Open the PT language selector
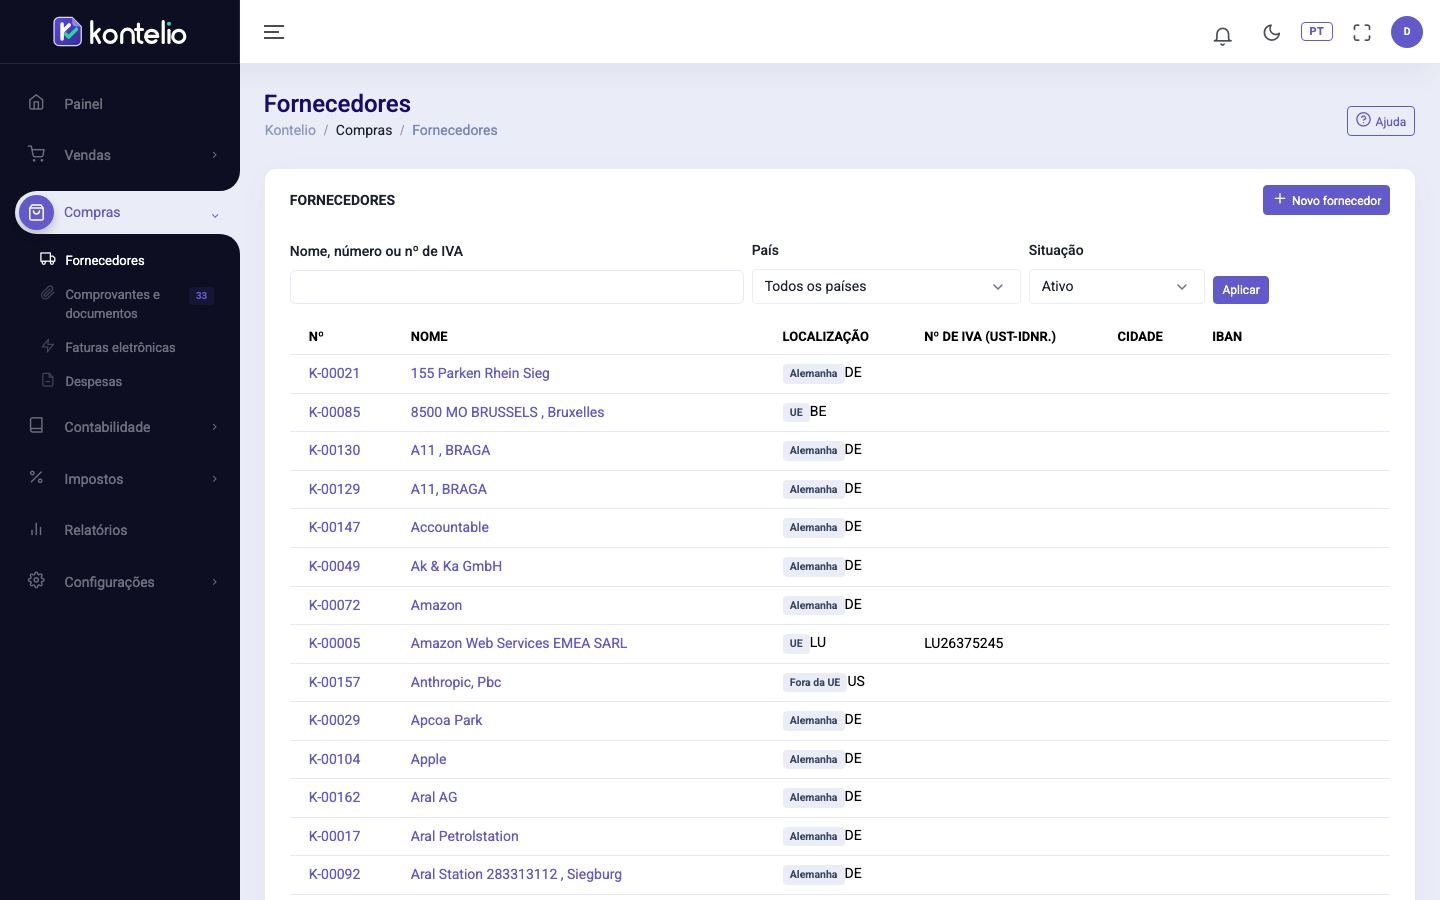 coord(1316,31)
